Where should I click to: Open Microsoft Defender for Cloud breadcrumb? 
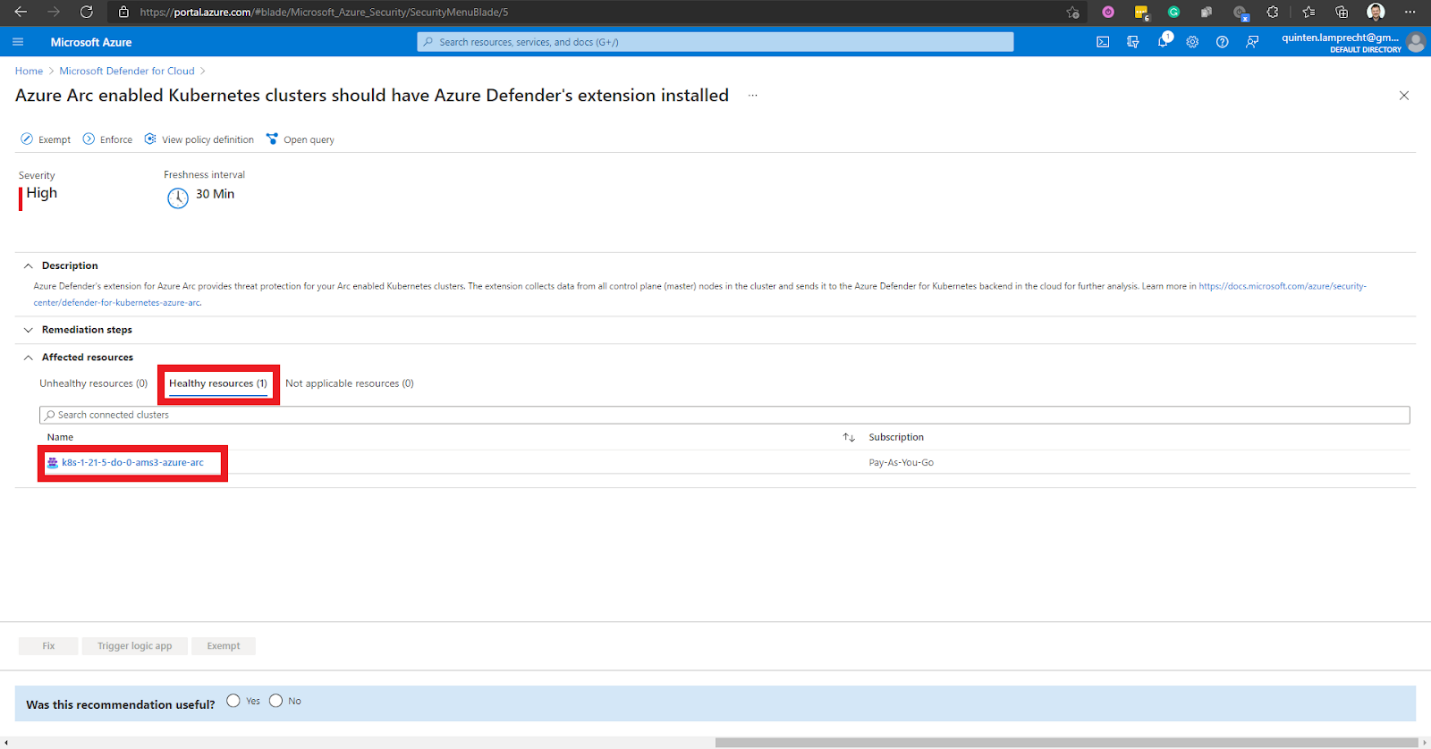click(x=127, y=71)
